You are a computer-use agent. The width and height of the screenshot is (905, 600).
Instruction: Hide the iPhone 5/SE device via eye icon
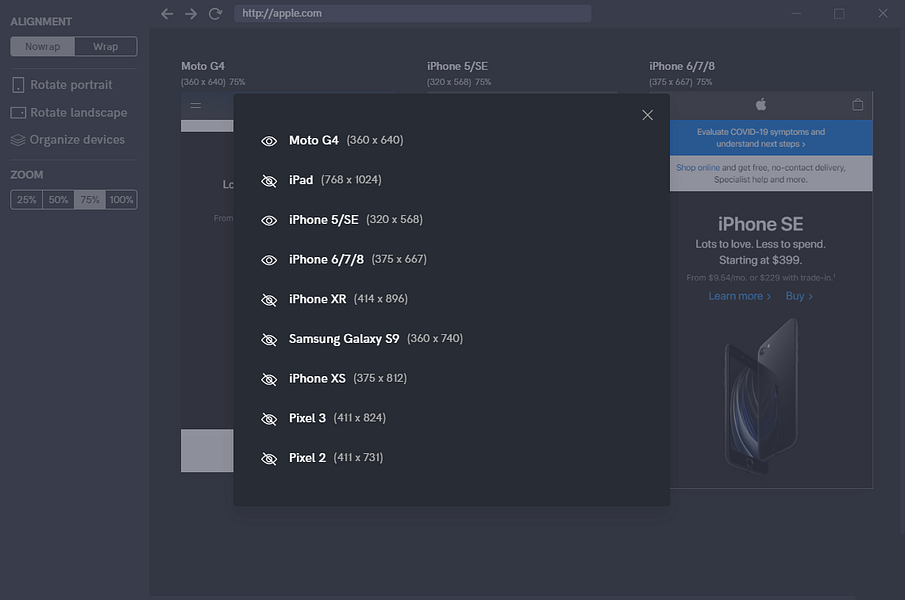tap(269, 220)
